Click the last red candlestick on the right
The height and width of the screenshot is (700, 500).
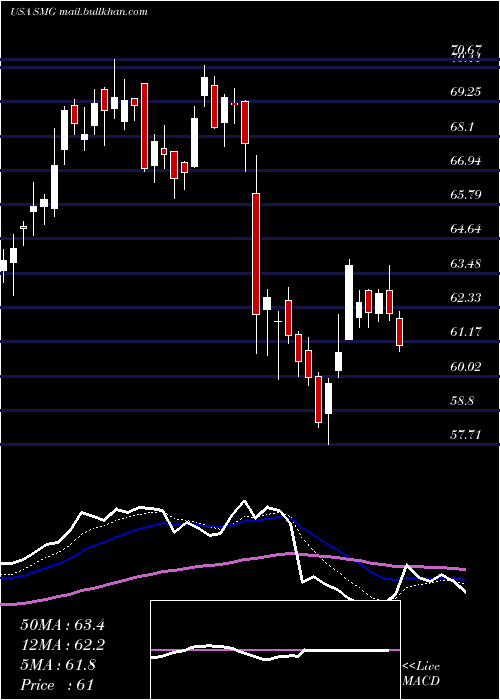point(400,332)
